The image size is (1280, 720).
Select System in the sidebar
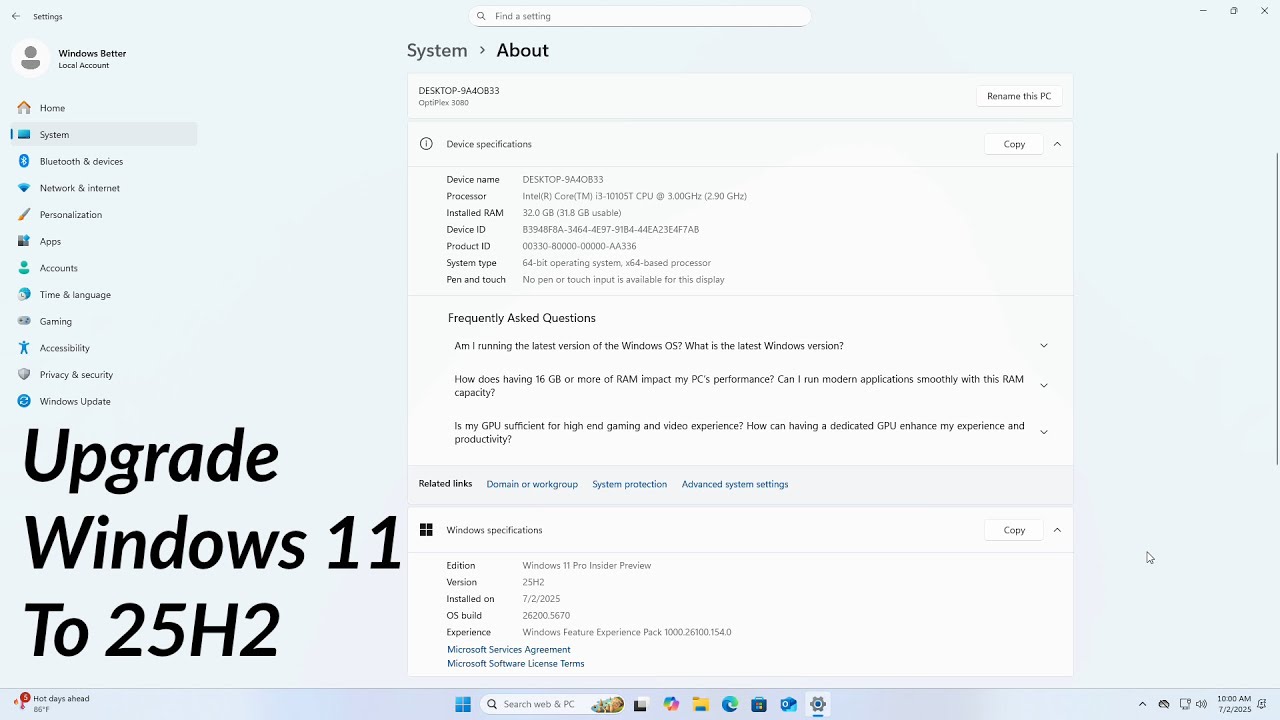click(104, 134)
